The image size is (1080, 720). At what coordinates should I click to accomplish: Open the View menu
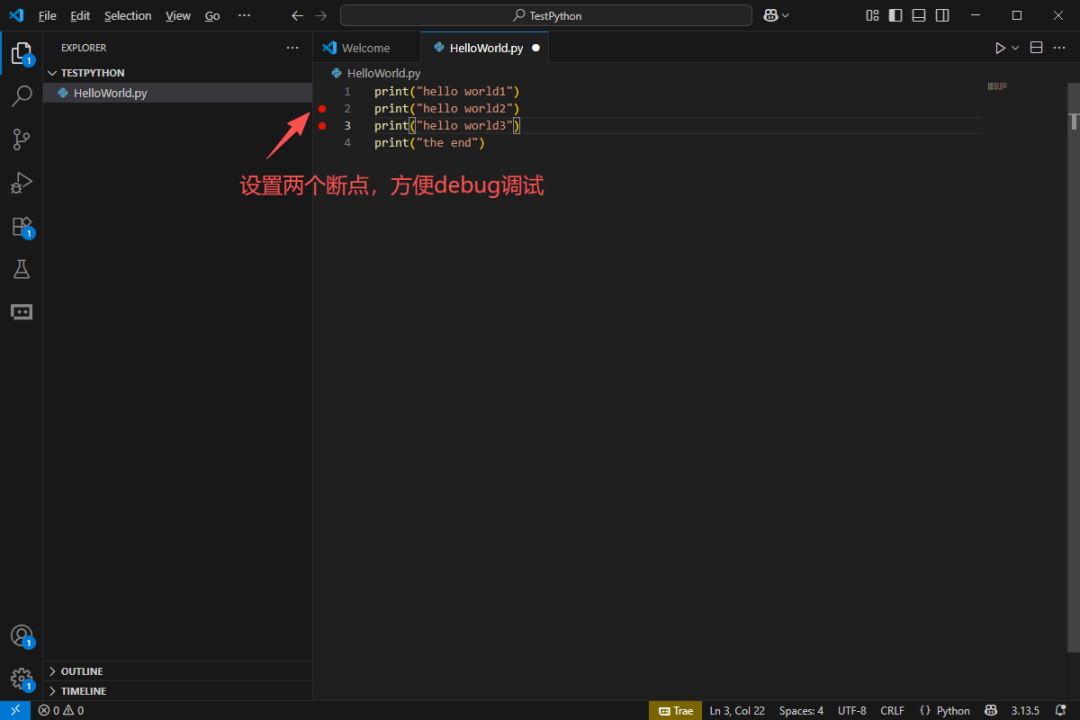[178, 15]
